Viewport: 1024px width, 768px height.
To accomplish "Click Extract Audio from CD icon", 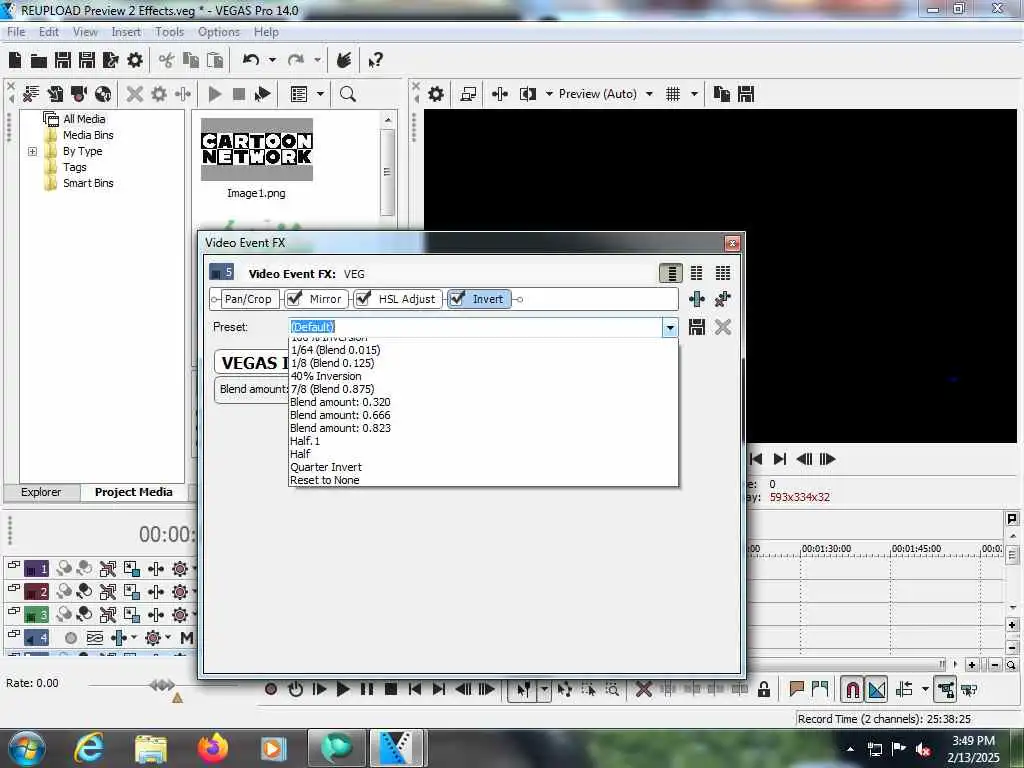I will tap(103, 94).
